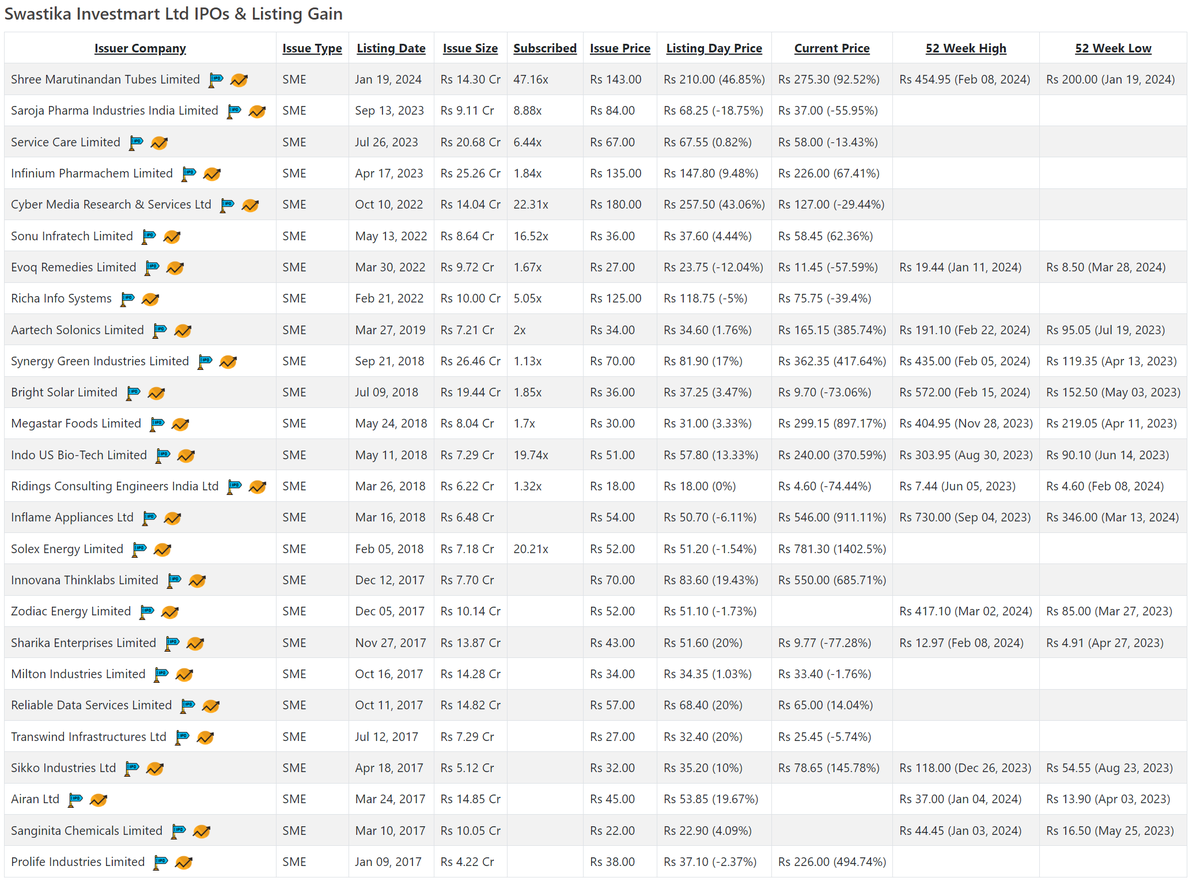Screen dimensions: 1200x885
Task: Open the Aartech Solonics Limited company name
Action: tap(77, 330)
